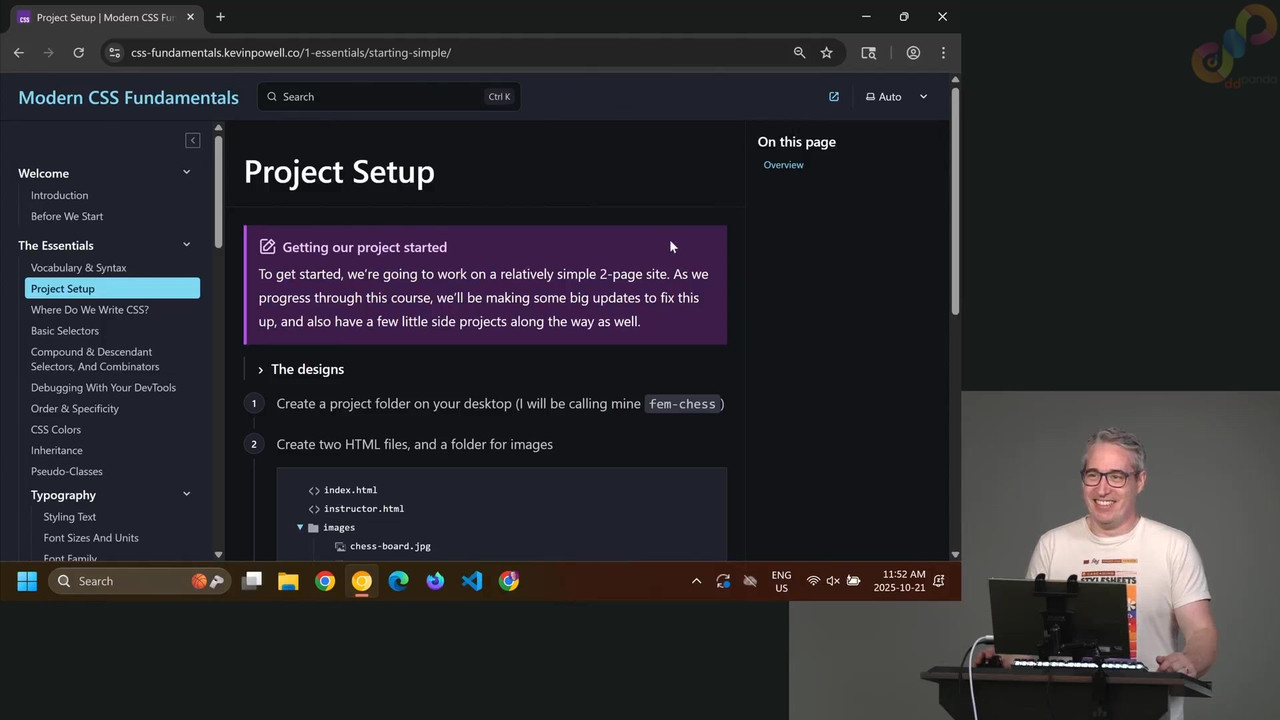The width and height of the screenshot is (1280, 720).
Task: Click the fem-chess inline code
Action: (x=683, y=404)
